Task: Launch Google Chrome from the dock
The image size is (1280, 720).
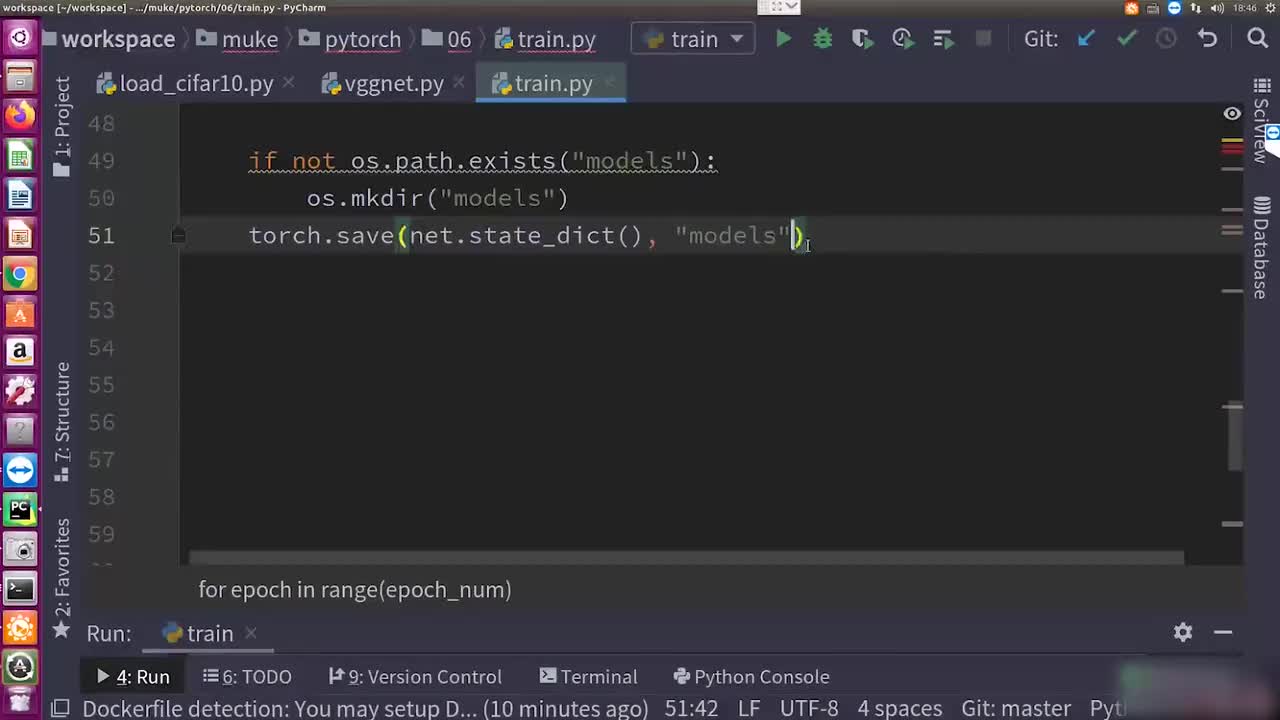Action: coord(20,274)
